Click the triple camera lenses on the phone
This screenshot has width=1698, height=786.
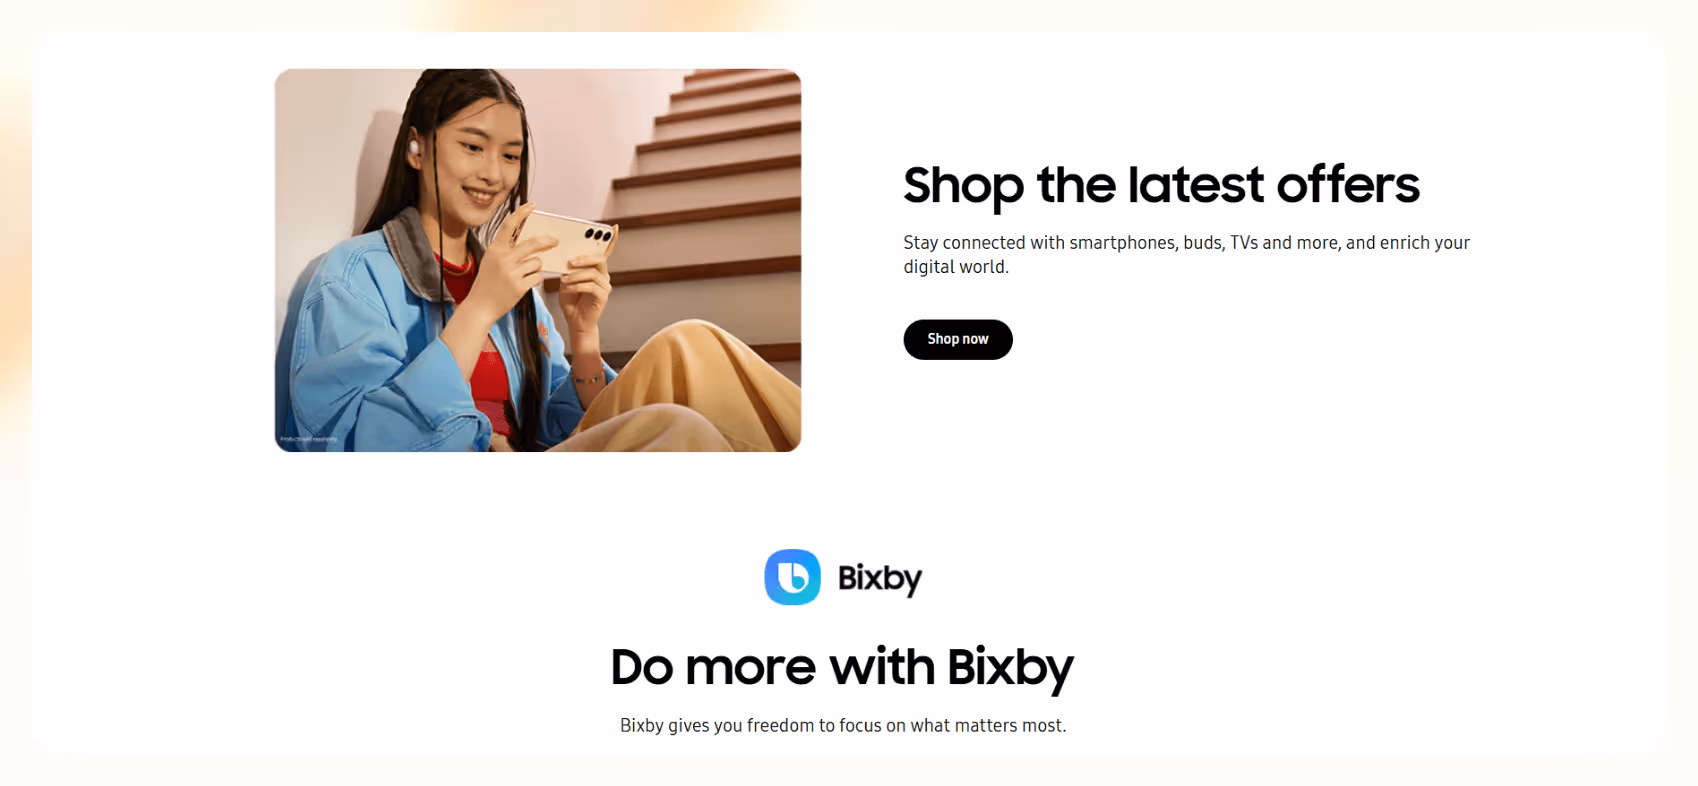tap(598, 235)
